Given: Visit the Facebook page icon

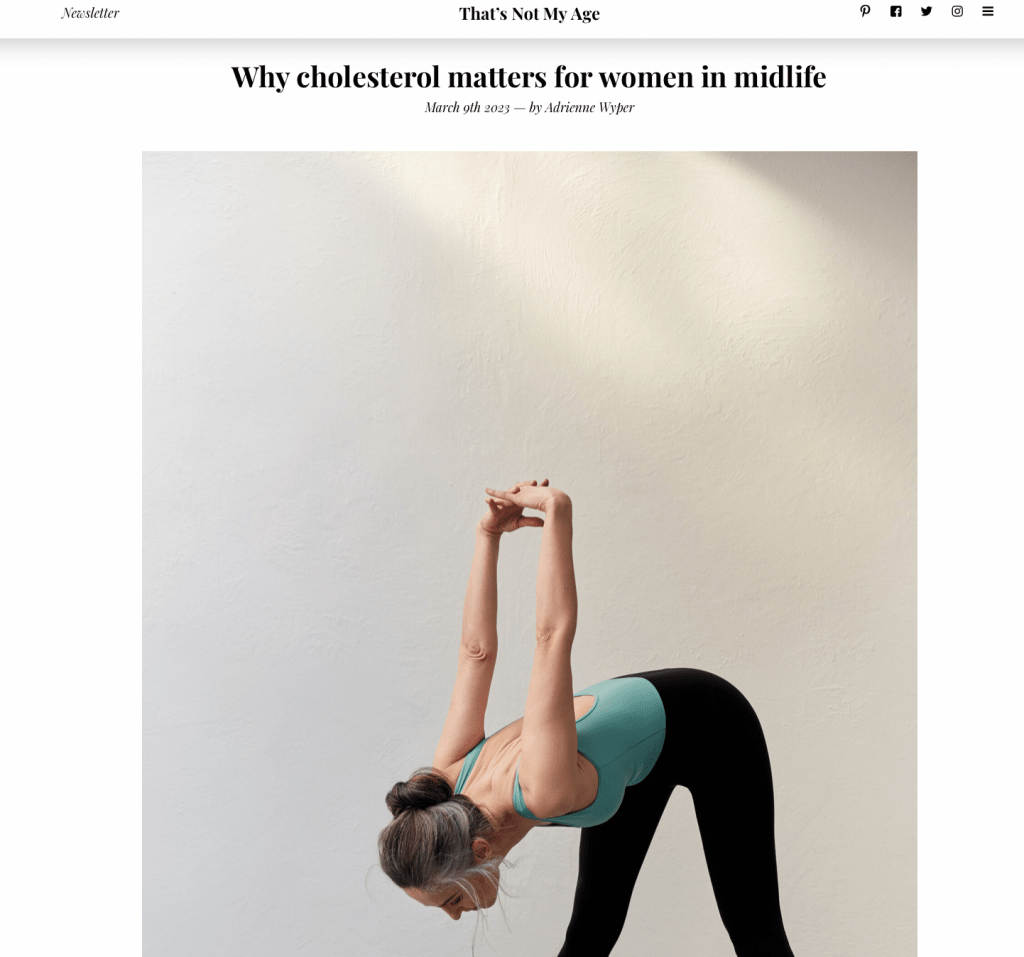Looking at the screenshot, I should pos(895,11).
